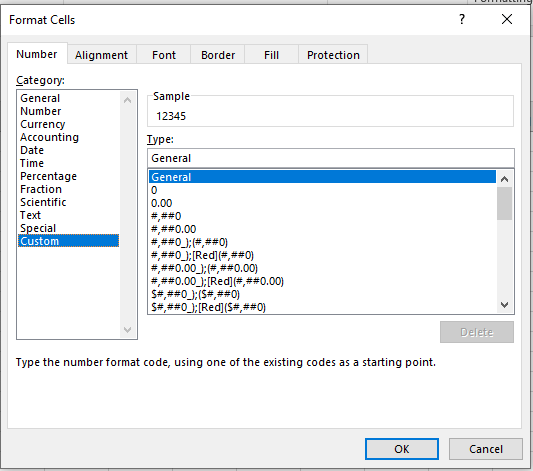The width and height of the screenshot is (533, 471).
Task: Click into the Type input field
Action: pos(331,158)
